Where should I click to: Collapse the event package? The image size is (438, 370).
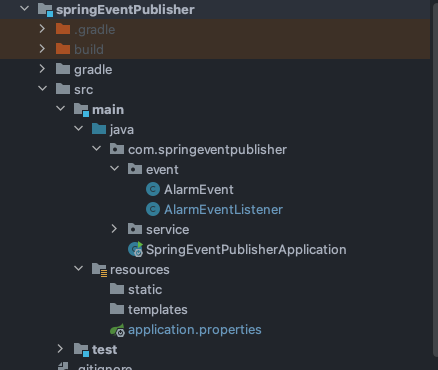114,169
